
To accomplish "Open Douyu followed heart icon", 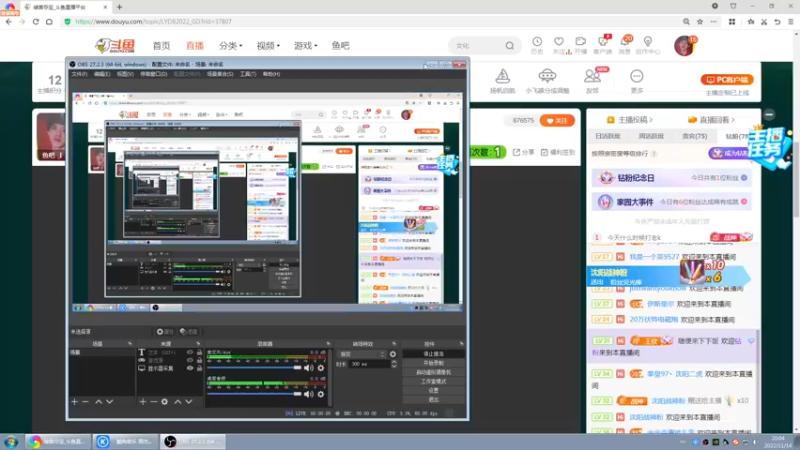I will pos(559,42).
